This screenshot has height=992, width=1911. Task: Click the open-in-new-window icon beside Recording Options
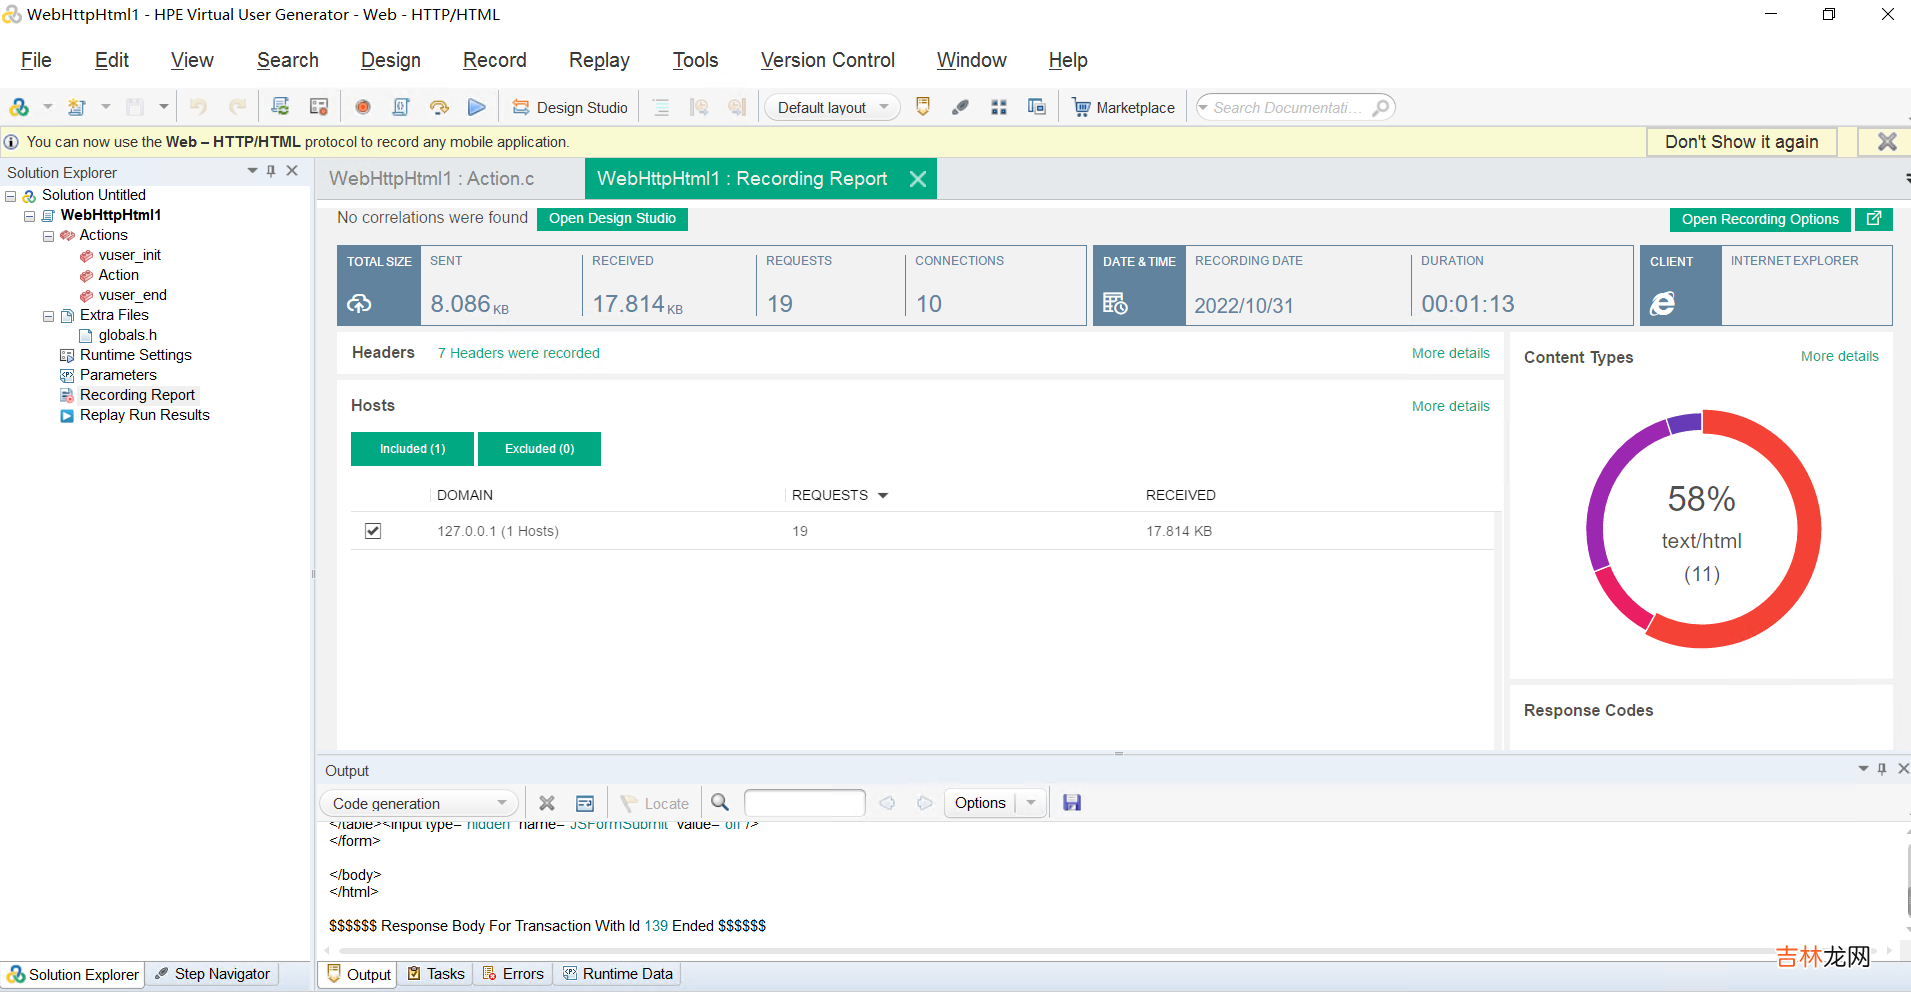(x=1873, y=219)
